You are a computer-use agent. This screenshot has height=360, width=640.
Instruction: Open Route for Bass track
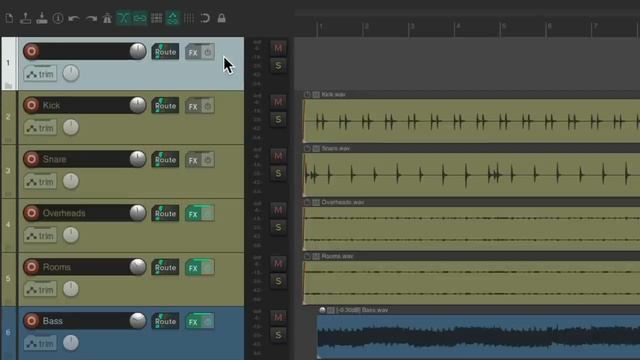(x=165, y=321)
